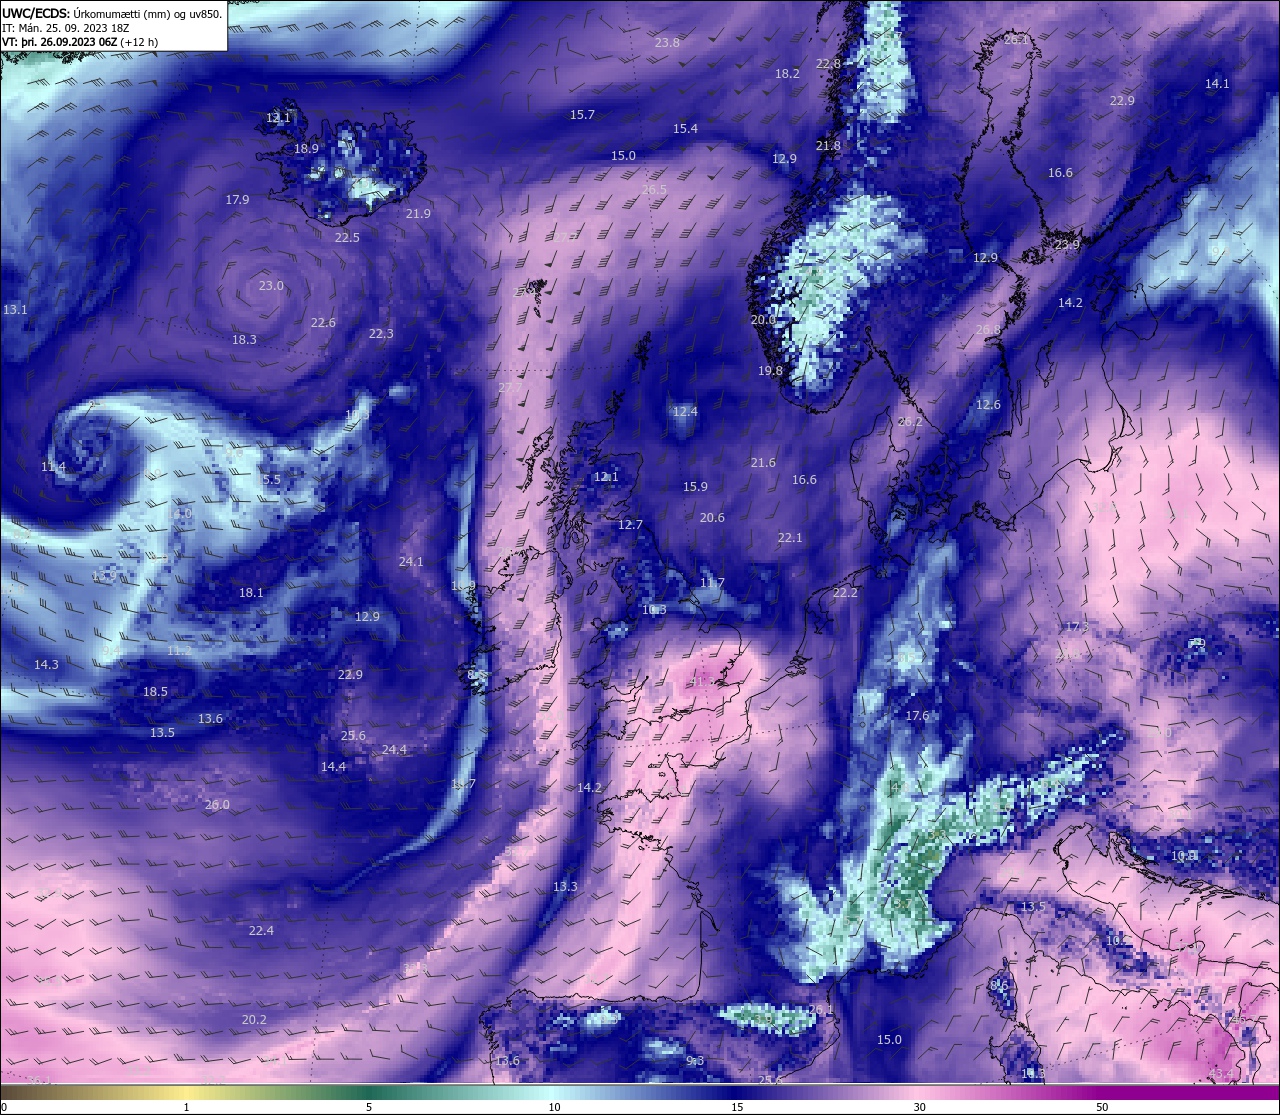Image resolution: width=1280 pixels, height=1115 pixels.
Task: Click the value 21.8 on the Norway coast
Action: click(x=828, y=145)
